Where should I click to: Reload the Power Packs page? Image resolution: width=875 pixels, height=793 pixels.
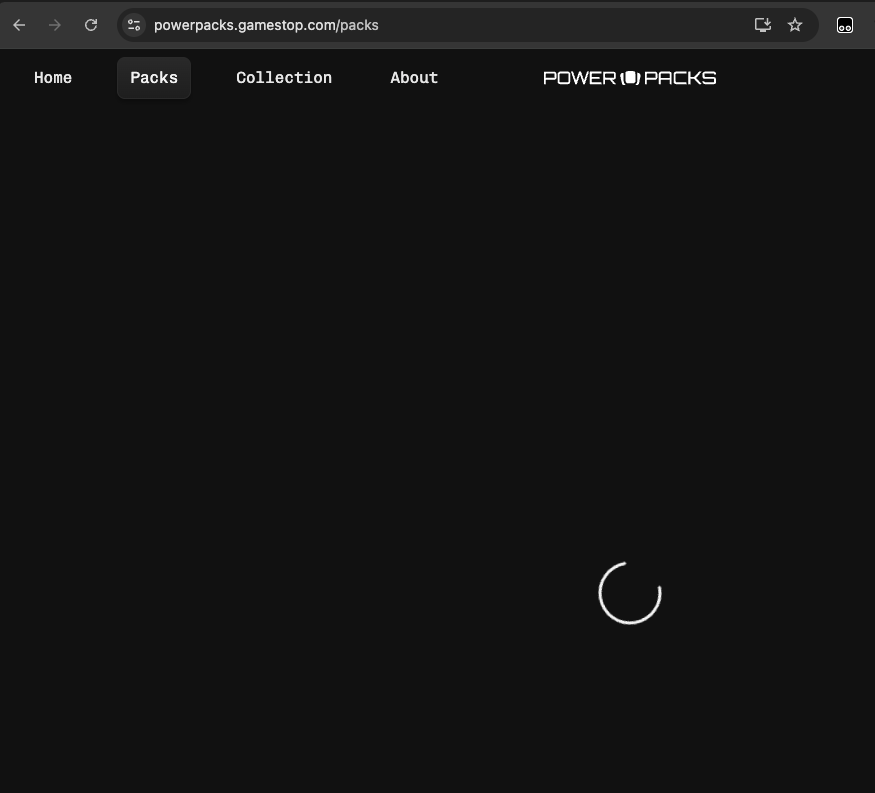(91, 25)
